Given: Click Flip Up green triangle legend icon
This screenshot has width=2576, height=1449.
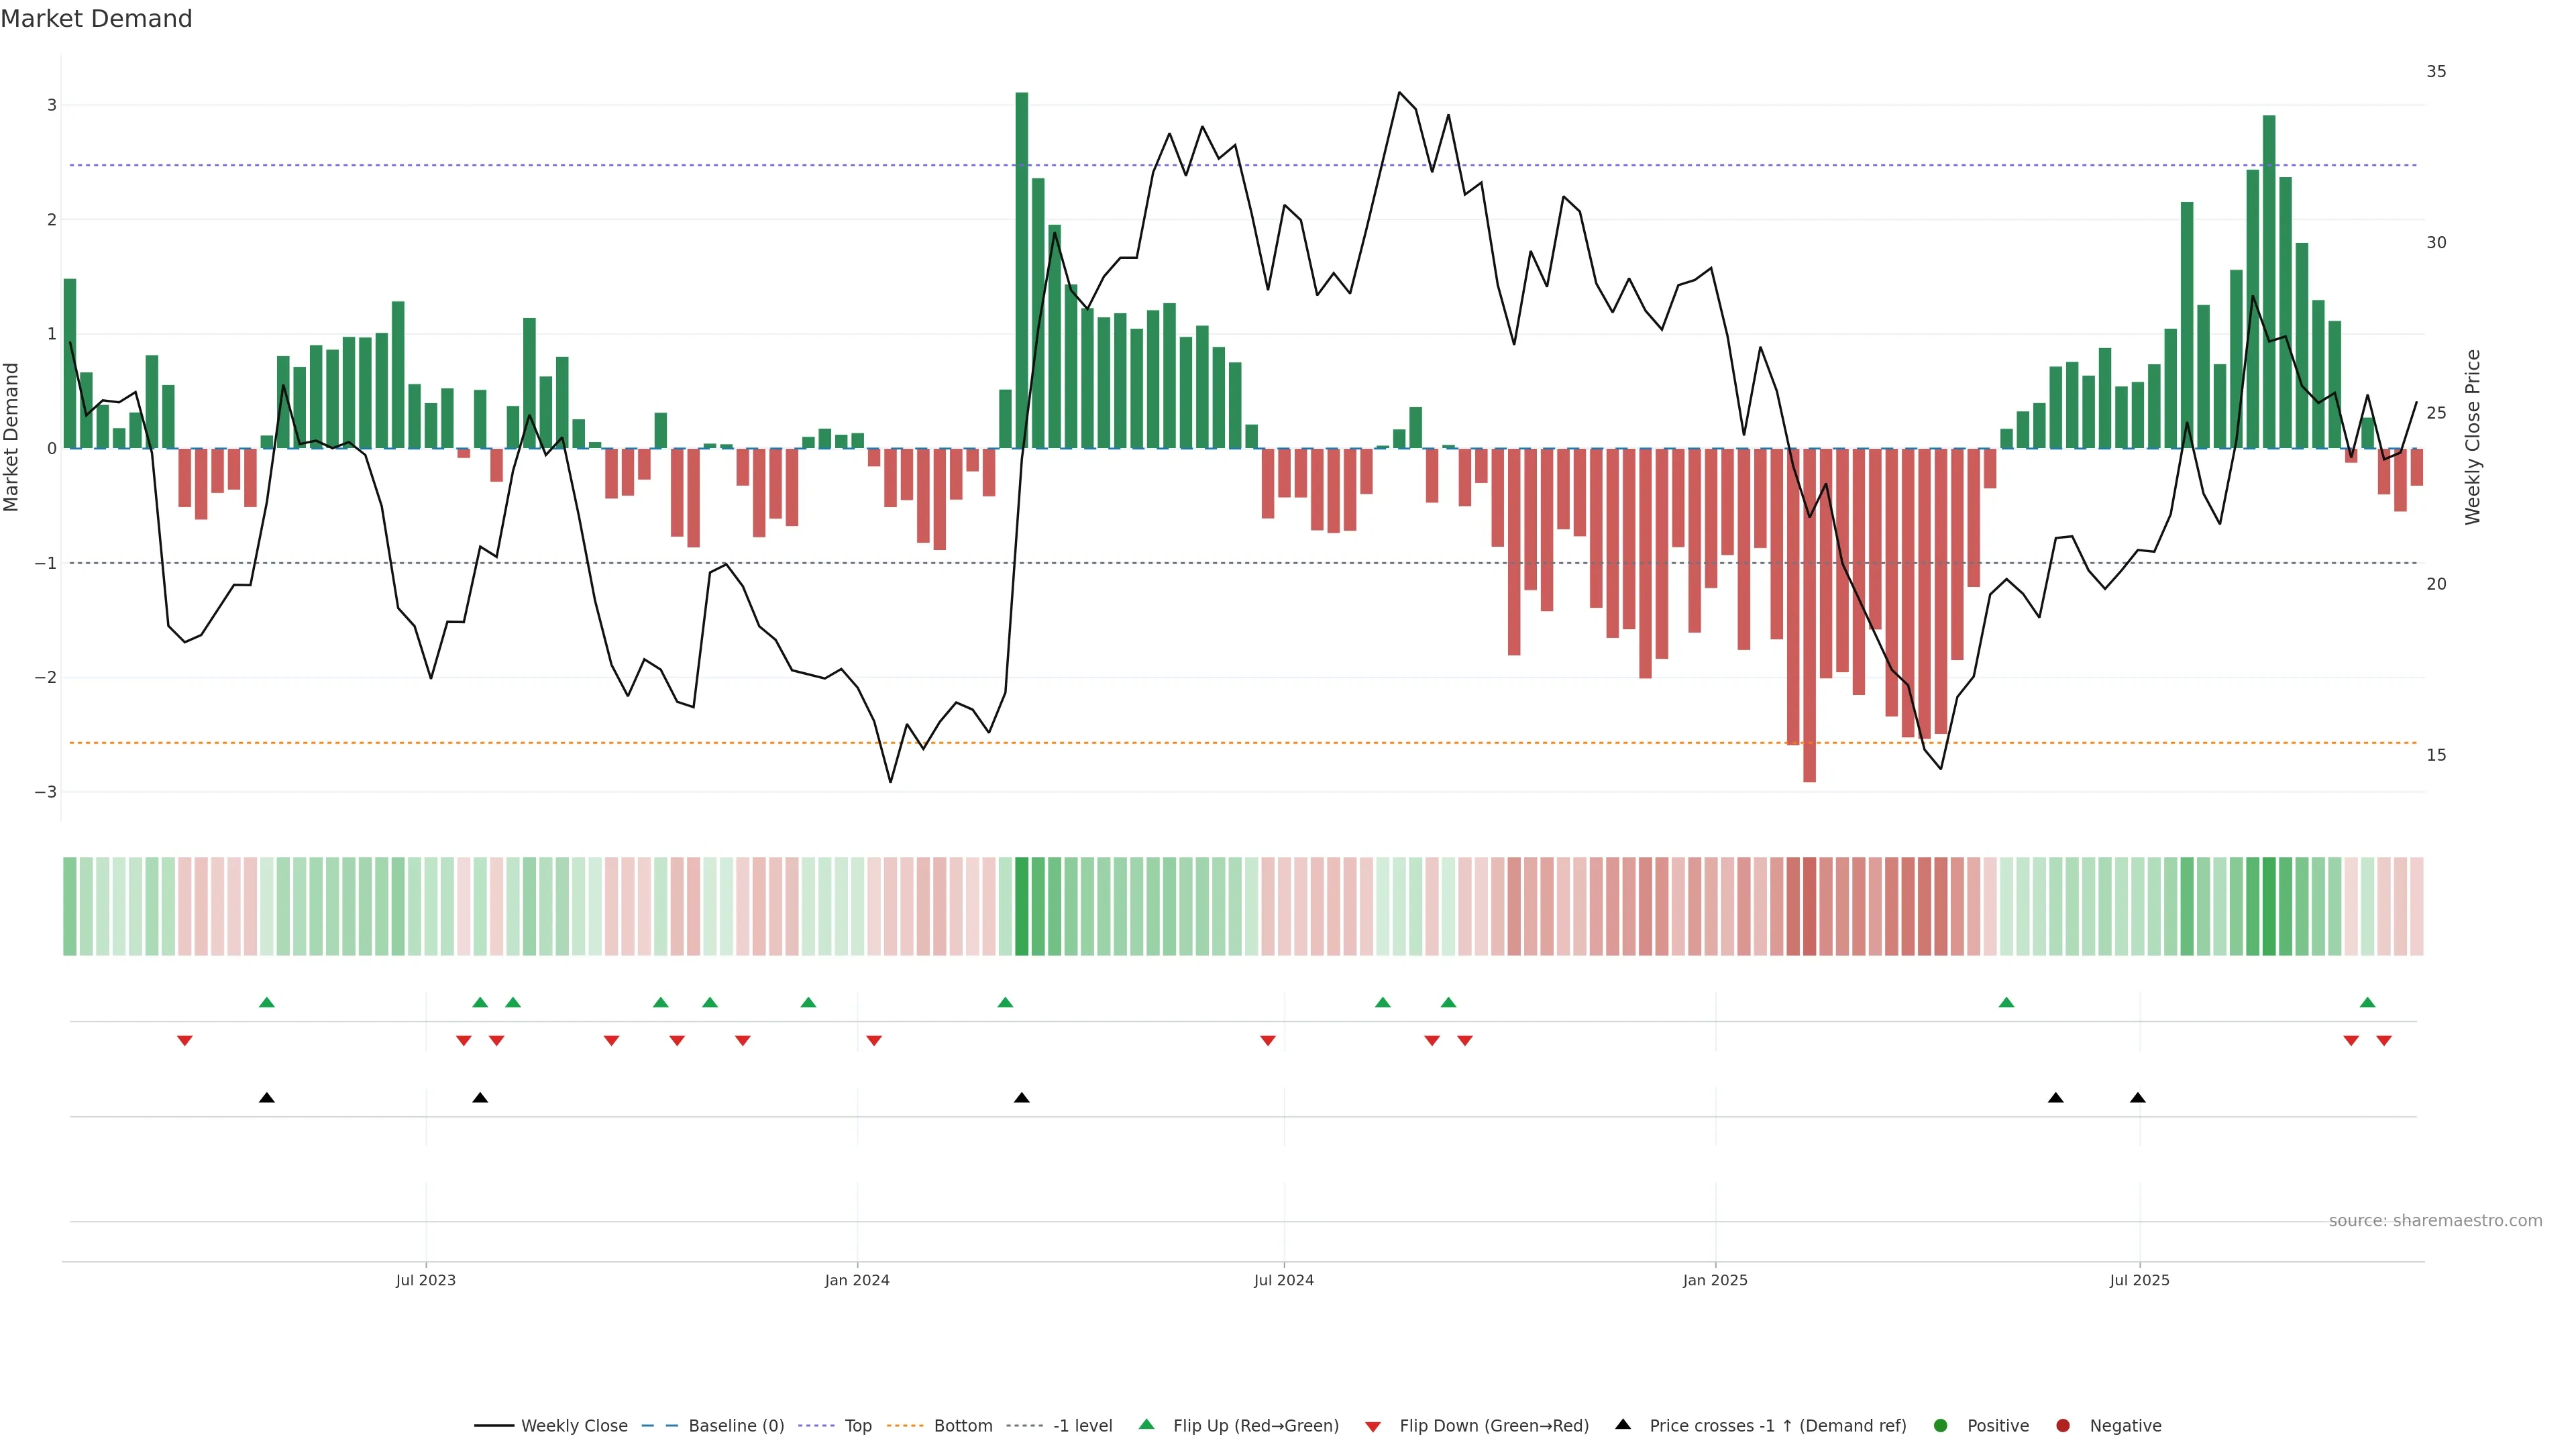Looking at the screenshot, I should coord(1147,1424).
